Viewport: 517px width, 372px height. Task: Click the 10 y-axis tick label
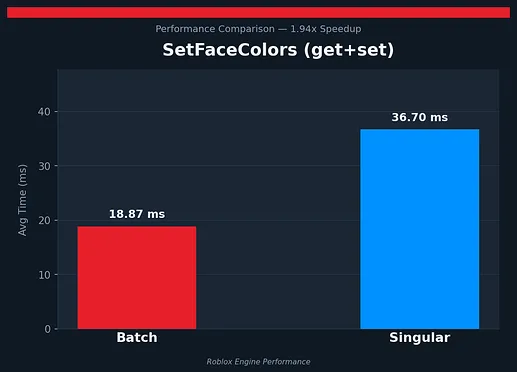tap(44, 275)
